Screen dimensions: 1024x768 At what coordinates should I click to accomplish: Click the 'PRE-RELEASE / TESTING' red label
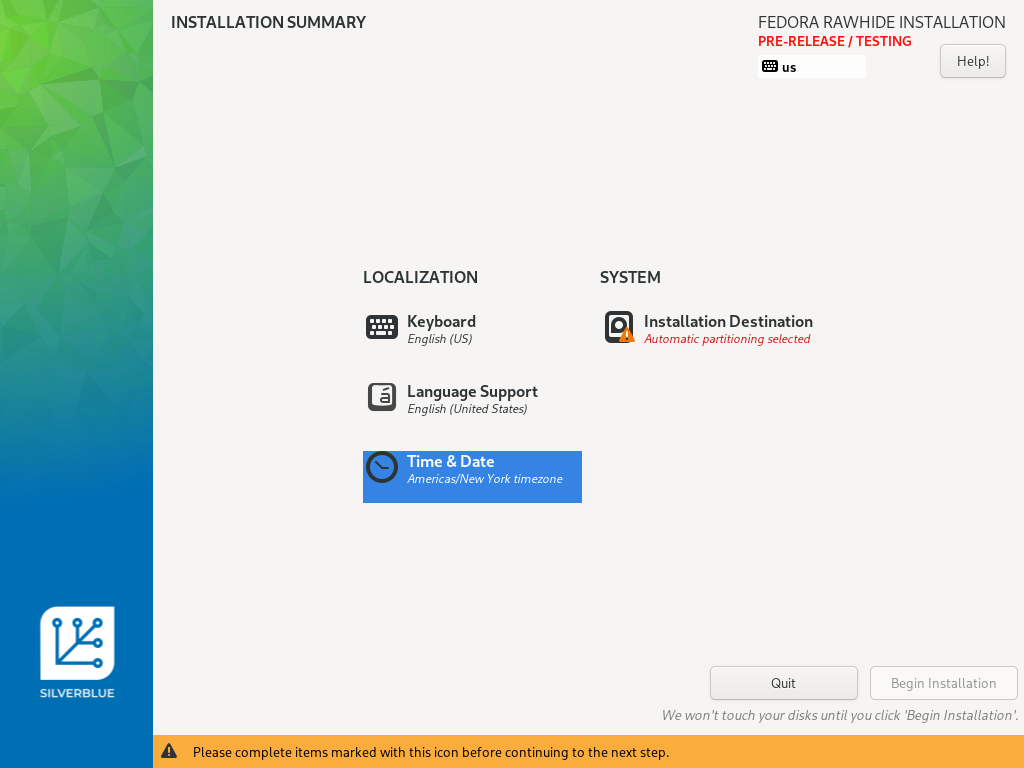tap(835, 41)
